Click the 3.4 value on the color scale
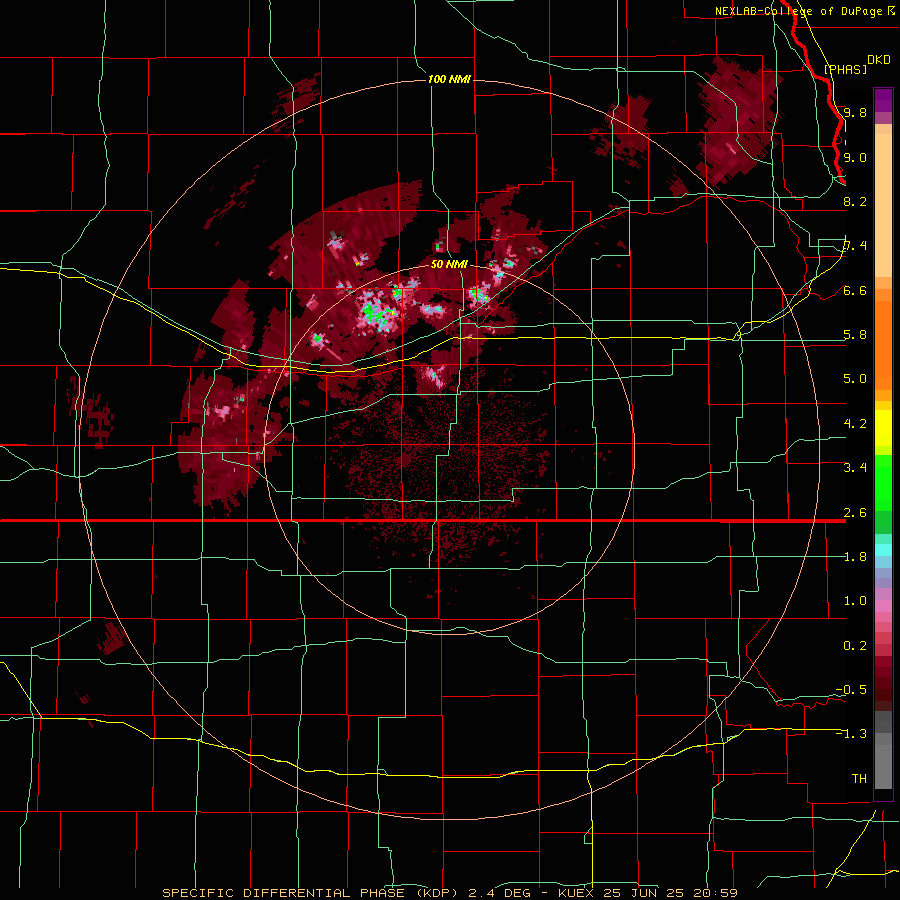900x900 pixels. tap(855, 468)
